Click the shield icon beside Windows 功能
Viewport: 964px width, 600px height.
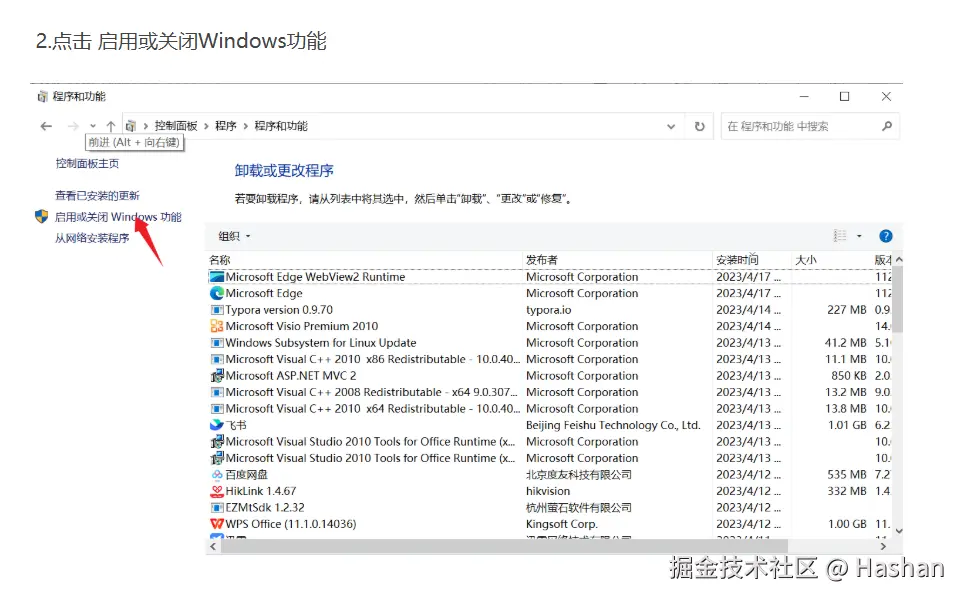tap(41, 216)
